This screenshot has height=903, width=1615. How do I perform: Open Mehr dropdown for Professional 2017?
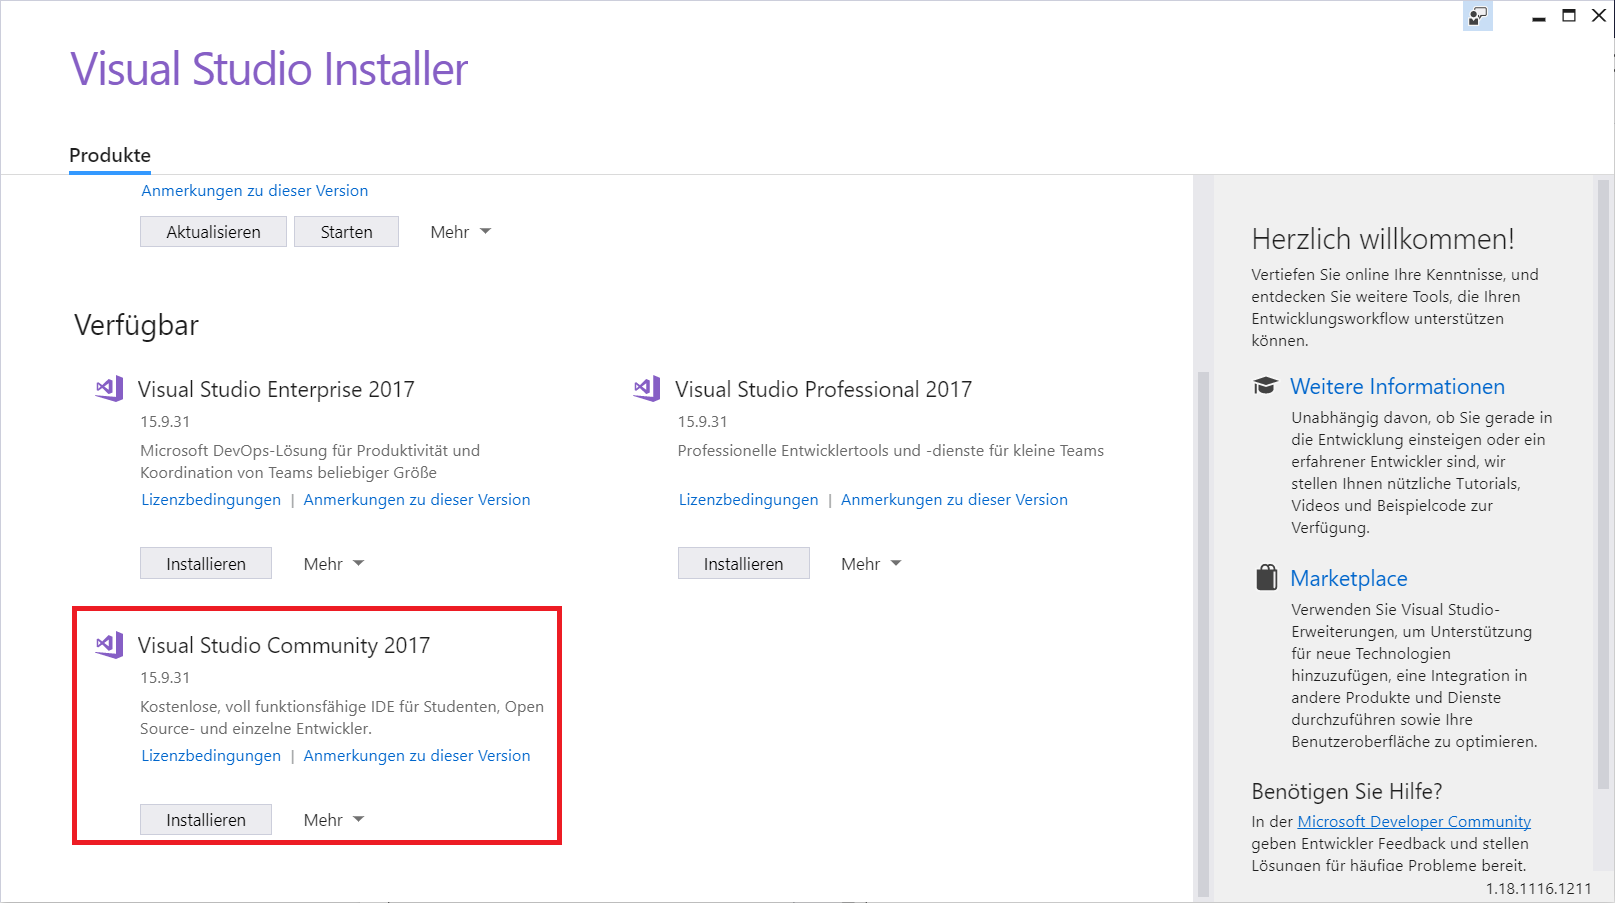point(871,564)
